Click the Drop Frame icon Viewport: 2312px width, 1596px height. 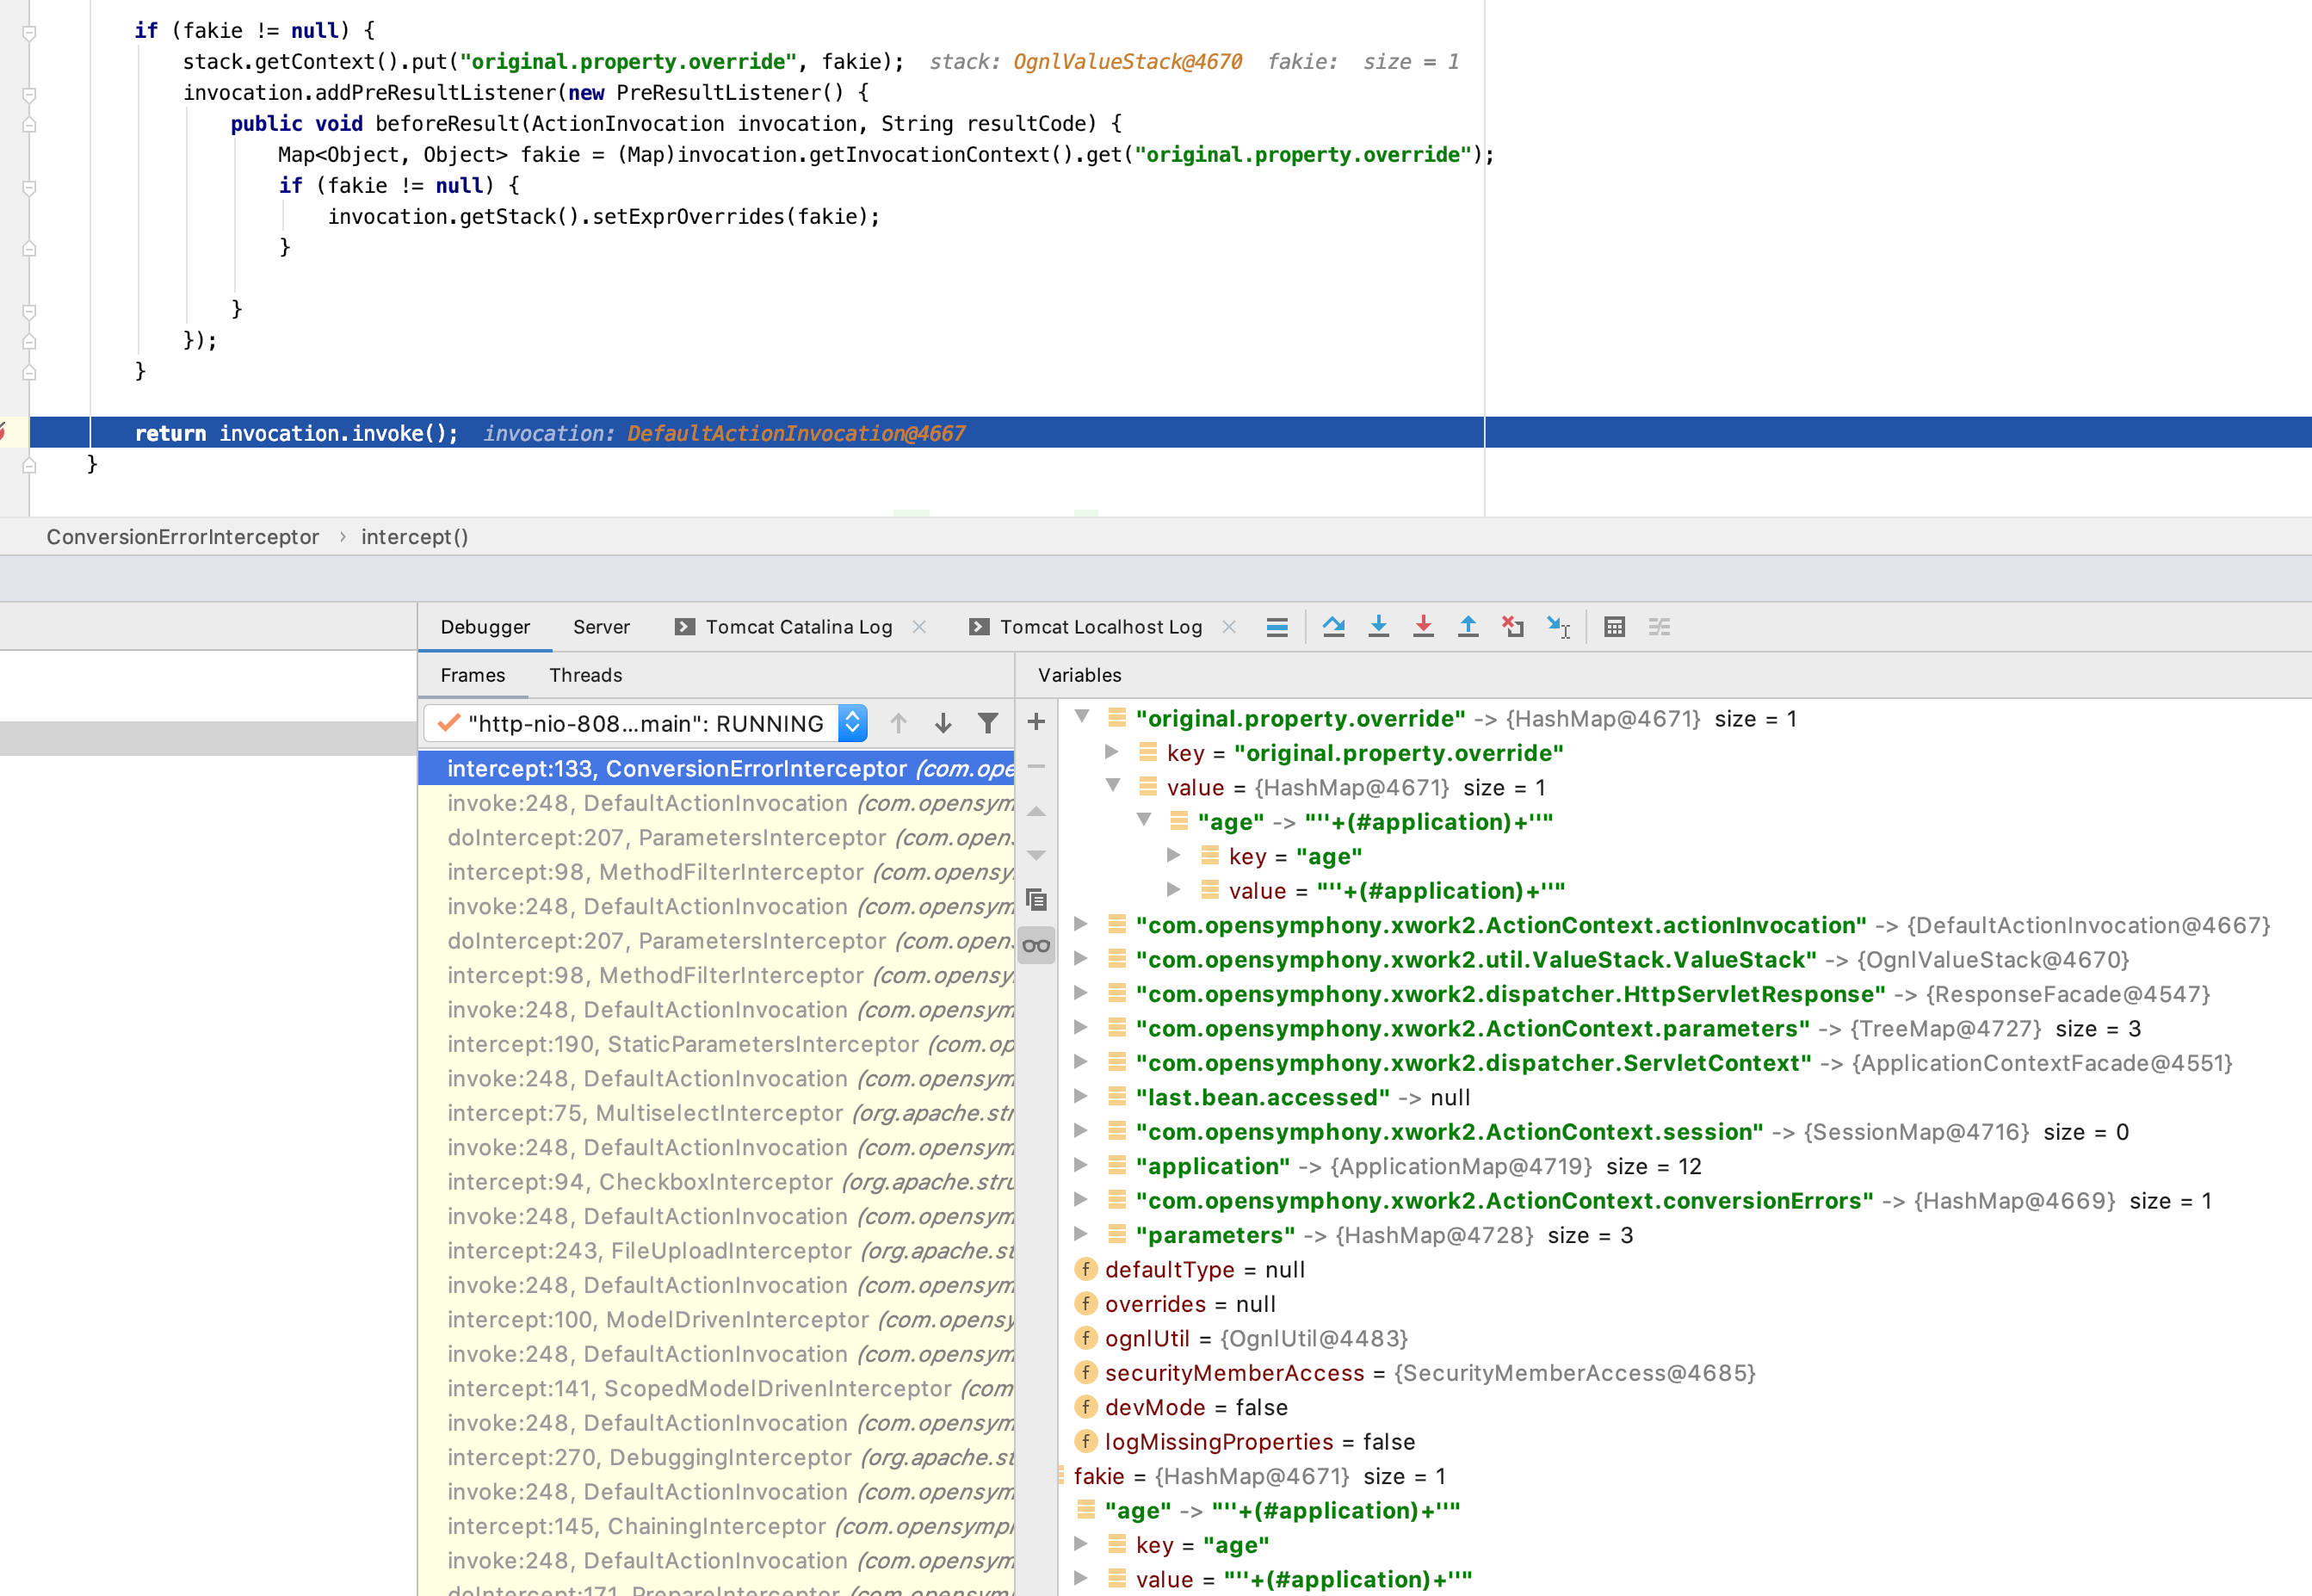1513,627
